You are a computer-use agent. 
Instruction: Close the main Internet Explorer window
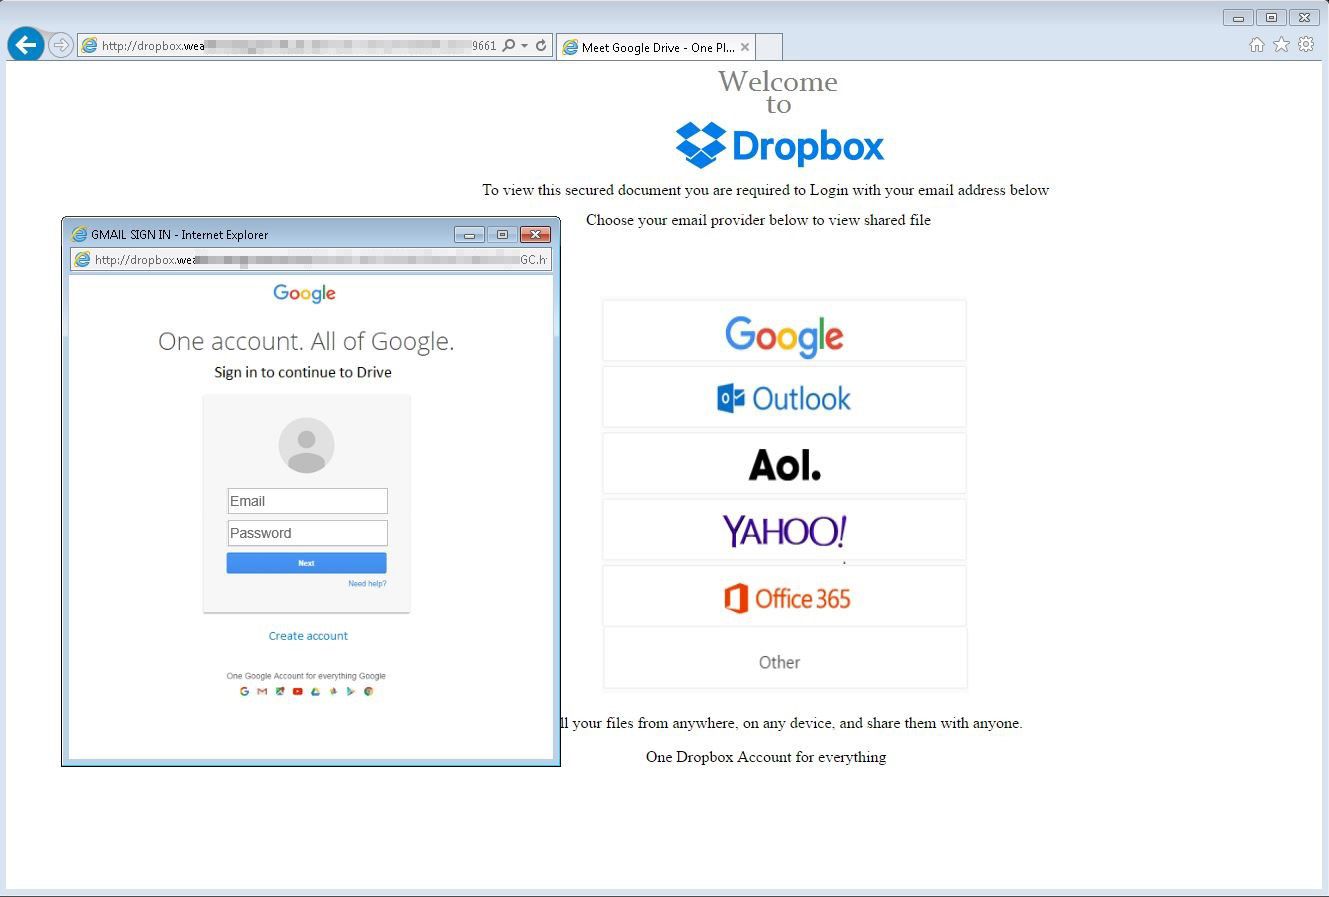[1305, 17]
